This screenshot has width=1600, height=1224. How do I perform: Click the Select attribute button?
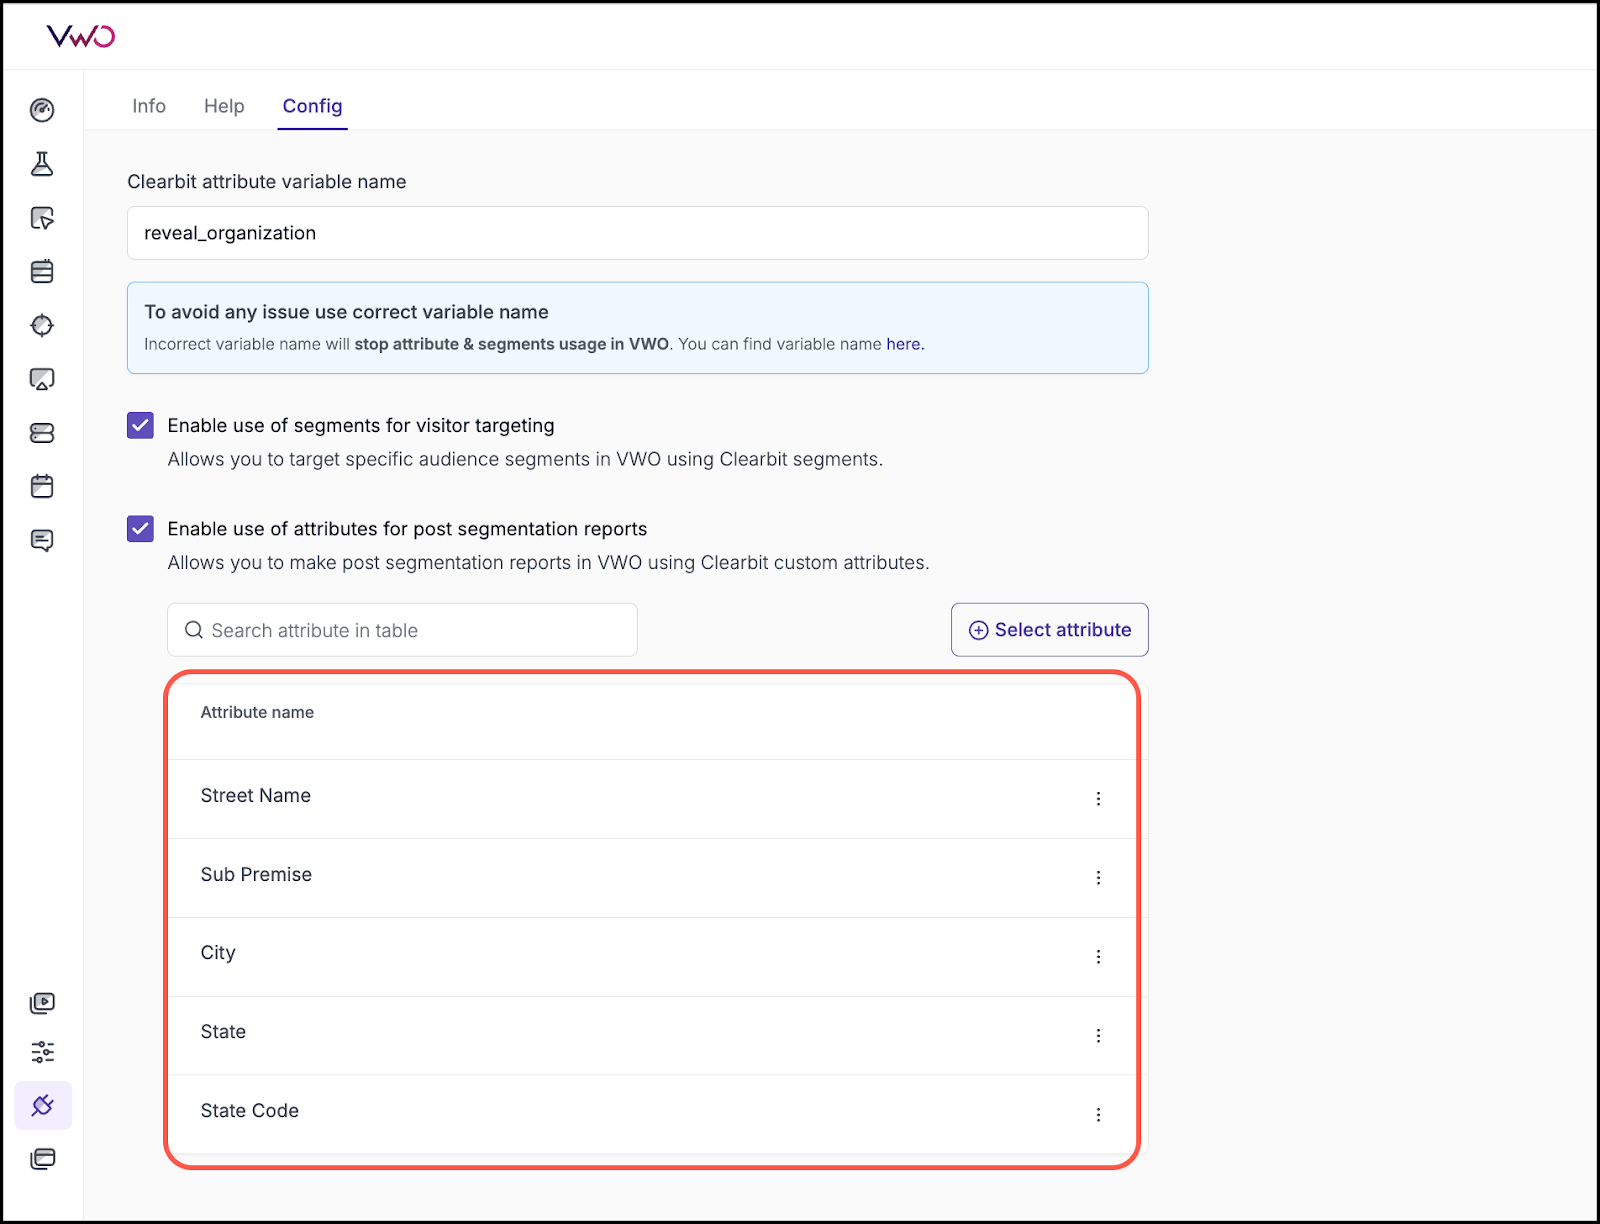(1049, 630)
